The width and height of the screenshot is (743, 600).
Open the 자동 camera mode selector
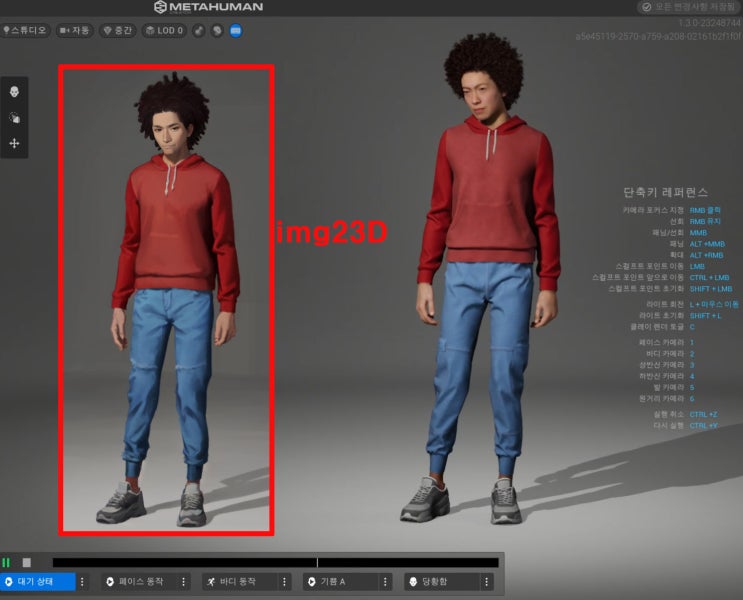(74, 30)
